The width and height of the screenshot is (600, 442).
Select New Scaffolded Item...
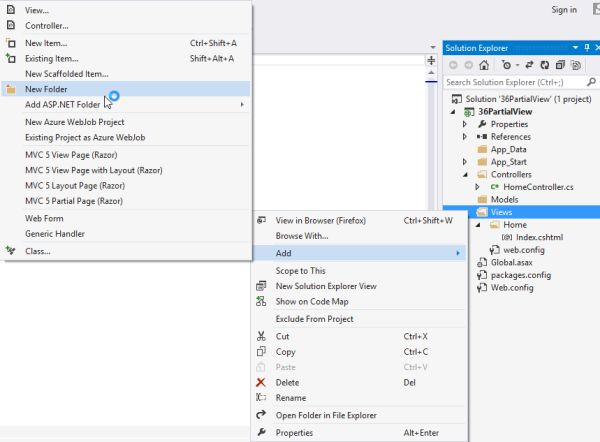67,74
